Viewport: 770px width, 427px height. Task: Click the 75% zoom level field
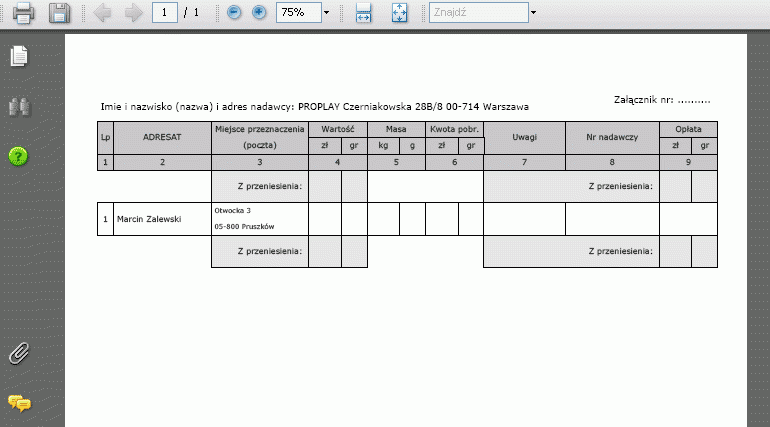pyautogui.click(x=299, y=12)
